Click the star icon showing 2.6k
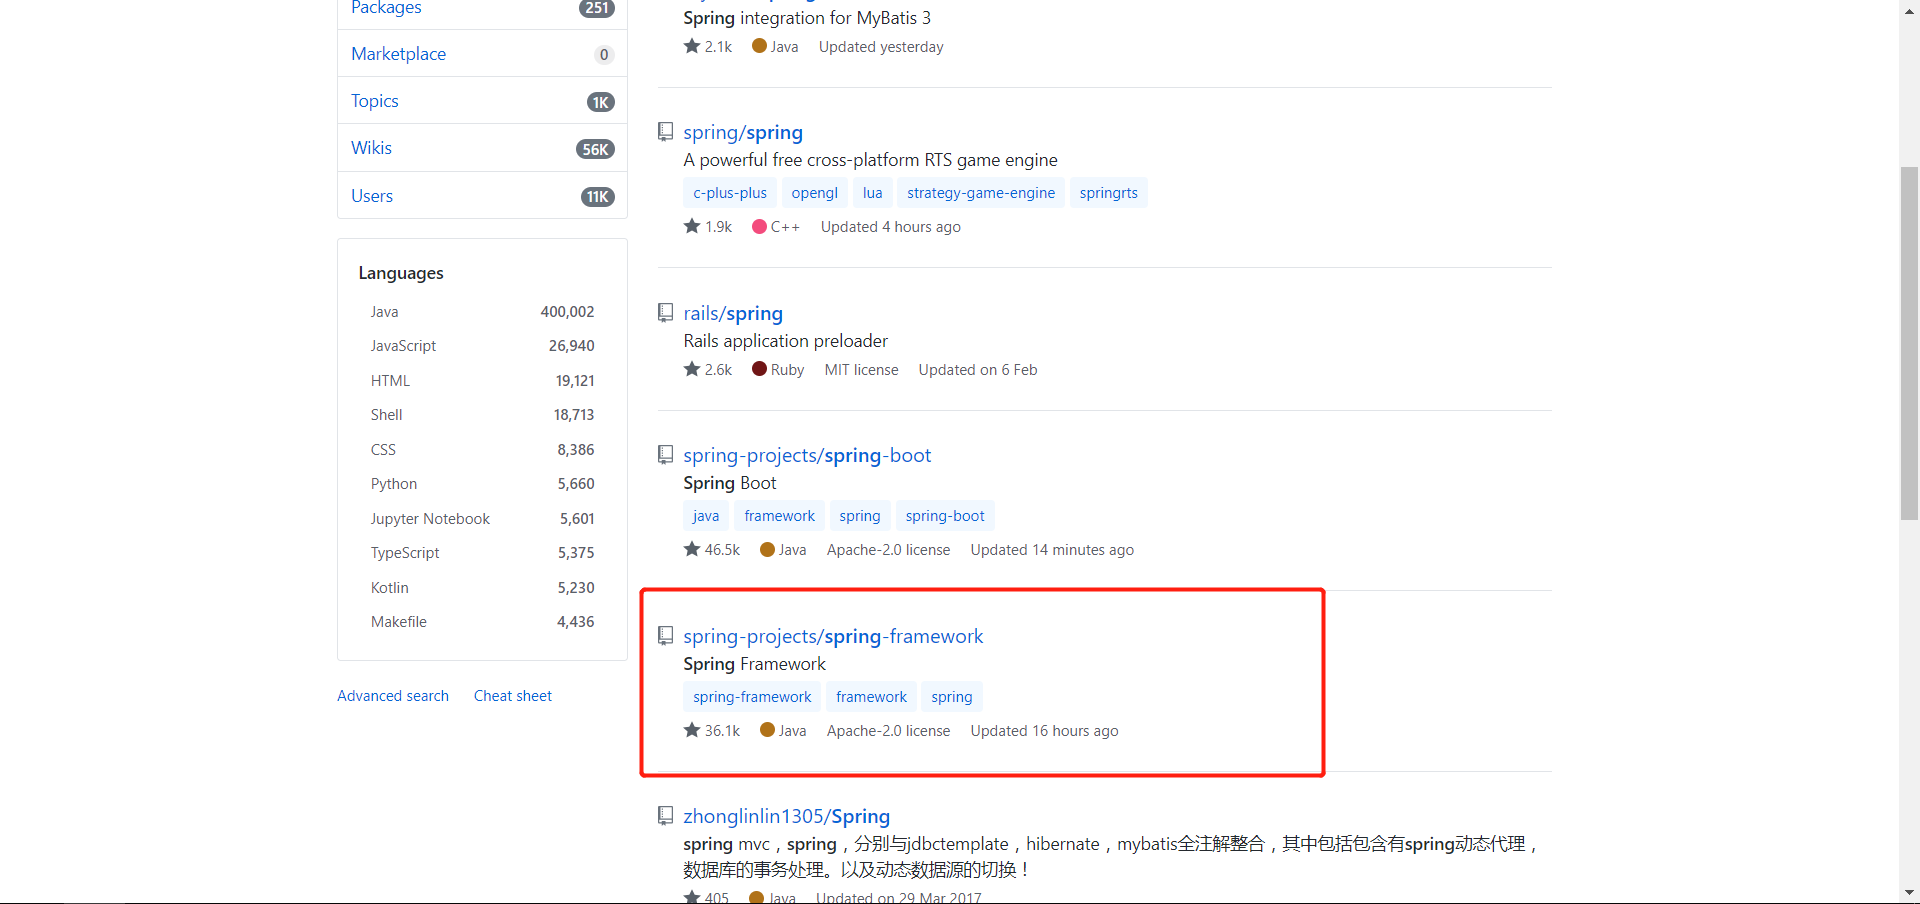The height and width of the screenshot is (904, 1920). click(x=692, y=369)
